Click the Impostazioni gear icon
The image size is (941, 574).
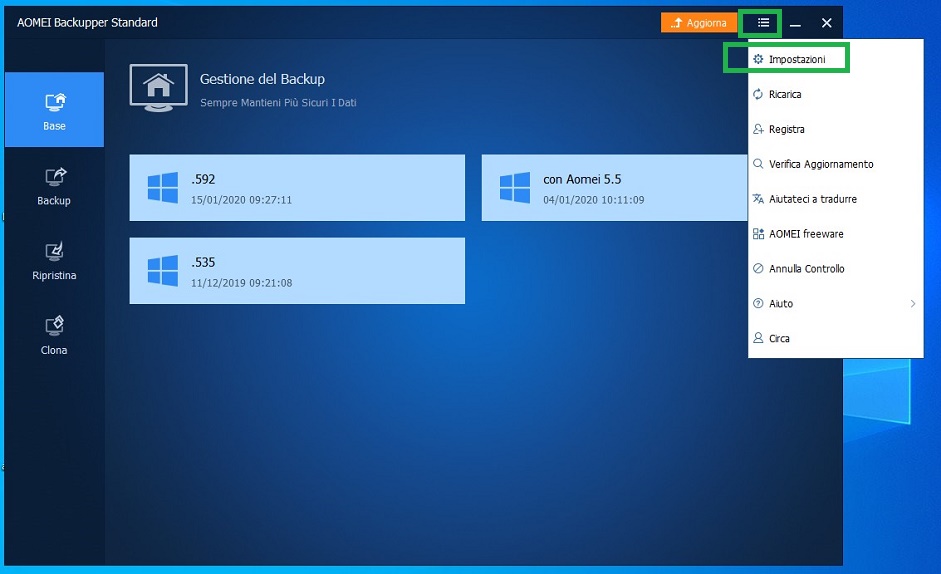[x=758, y=59]
